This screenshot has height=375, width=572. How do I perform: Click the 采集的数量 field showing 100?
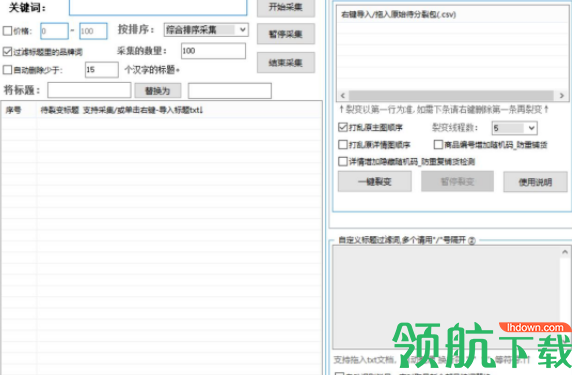(x=213, y=51)
